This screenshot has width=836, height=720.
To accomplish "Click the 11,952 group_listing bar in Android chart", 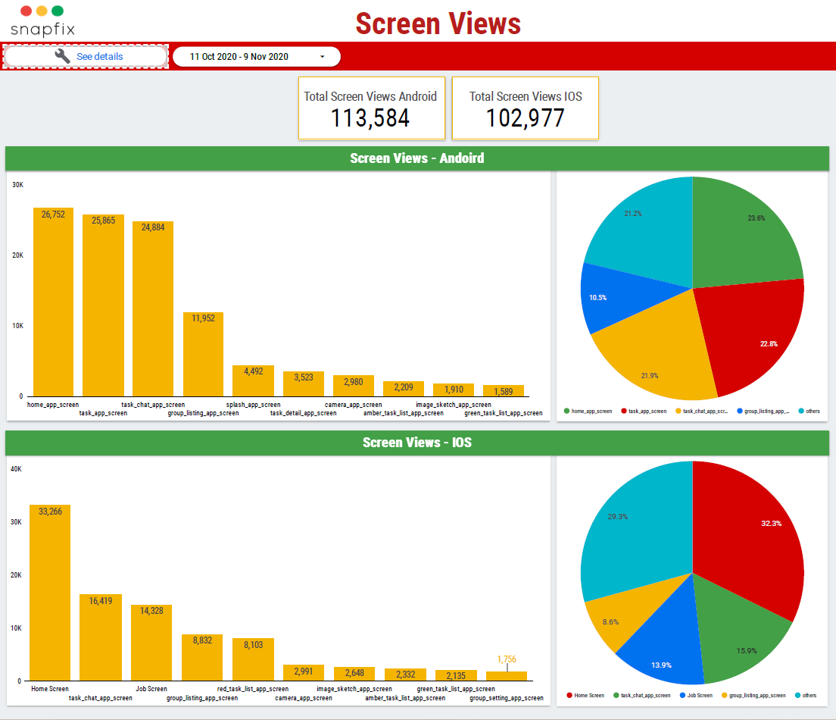I will click(203, 354).
